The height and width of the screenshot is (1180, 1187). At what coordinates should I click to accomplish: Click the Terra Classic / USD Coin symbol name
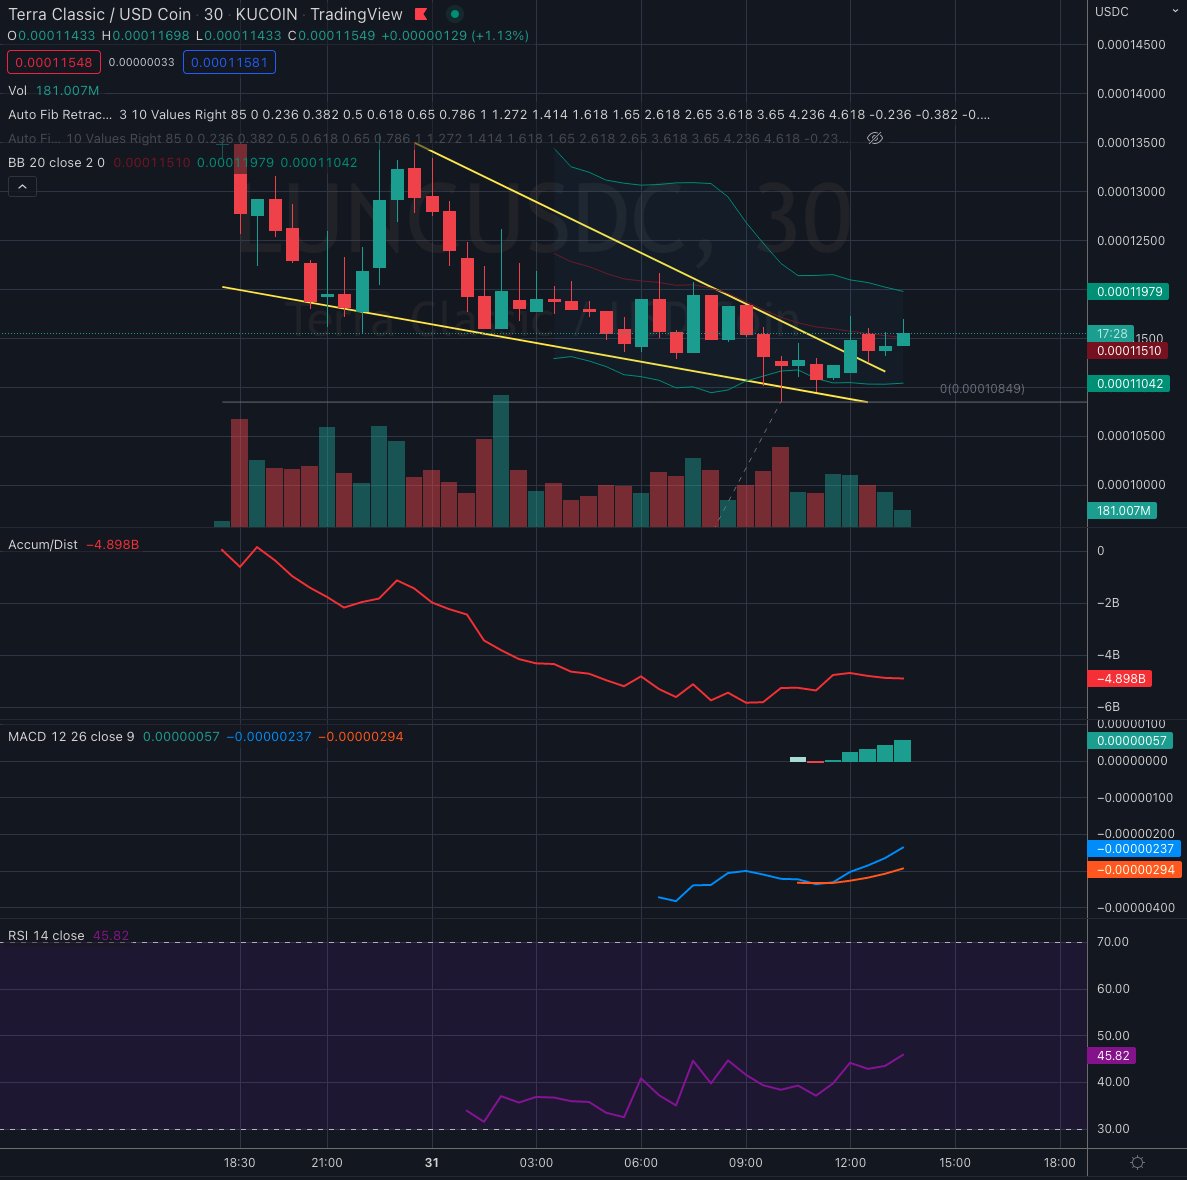coord(97,14)
